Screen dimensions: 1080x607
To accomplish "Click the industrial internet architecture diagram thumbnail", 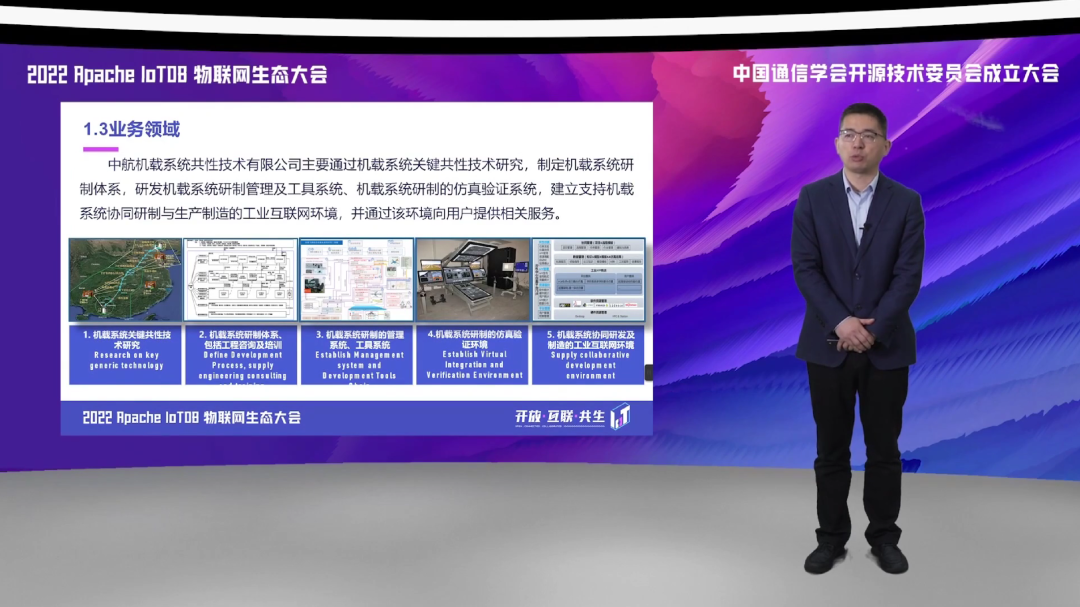I will (589, 280).
